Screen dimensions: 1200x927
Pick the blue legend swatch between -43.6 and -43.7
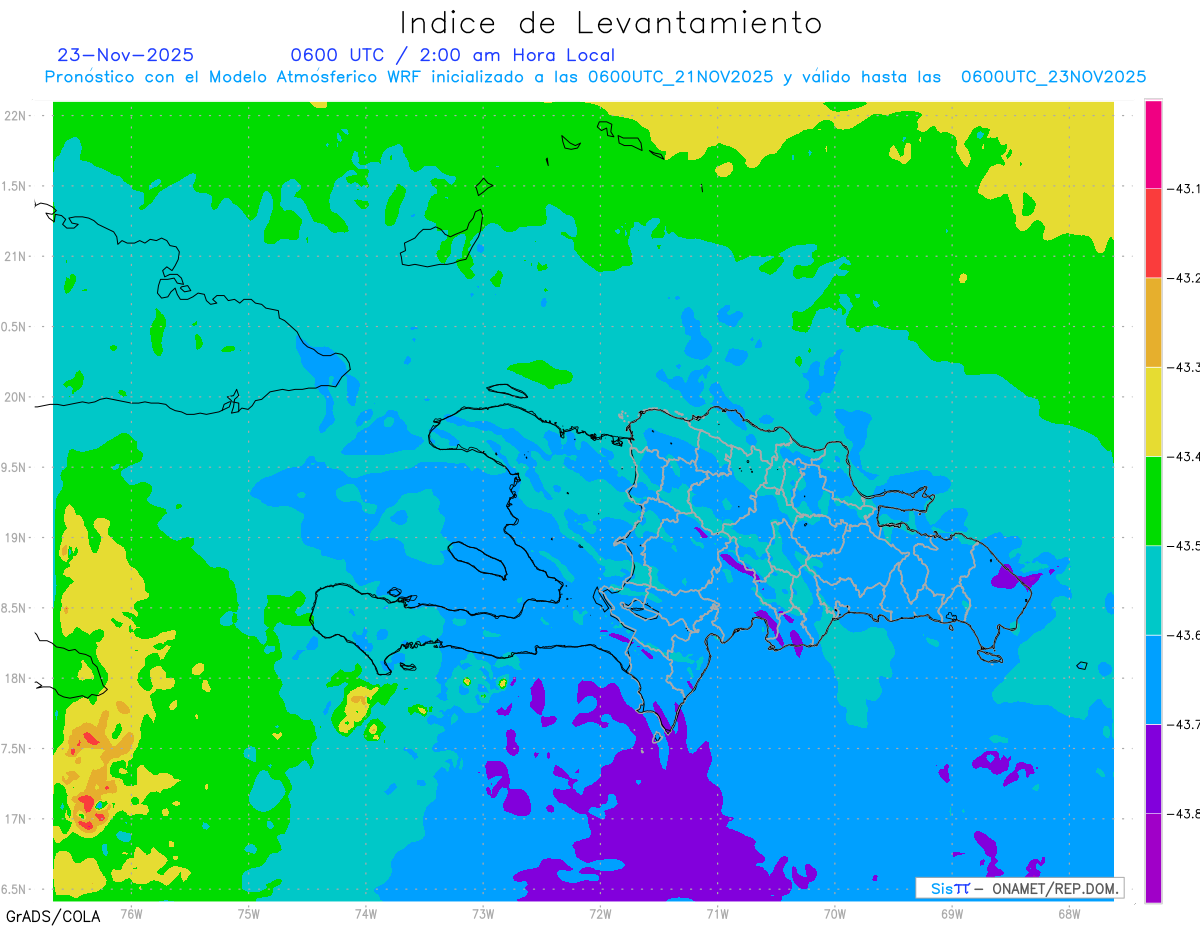point(1153,679)
